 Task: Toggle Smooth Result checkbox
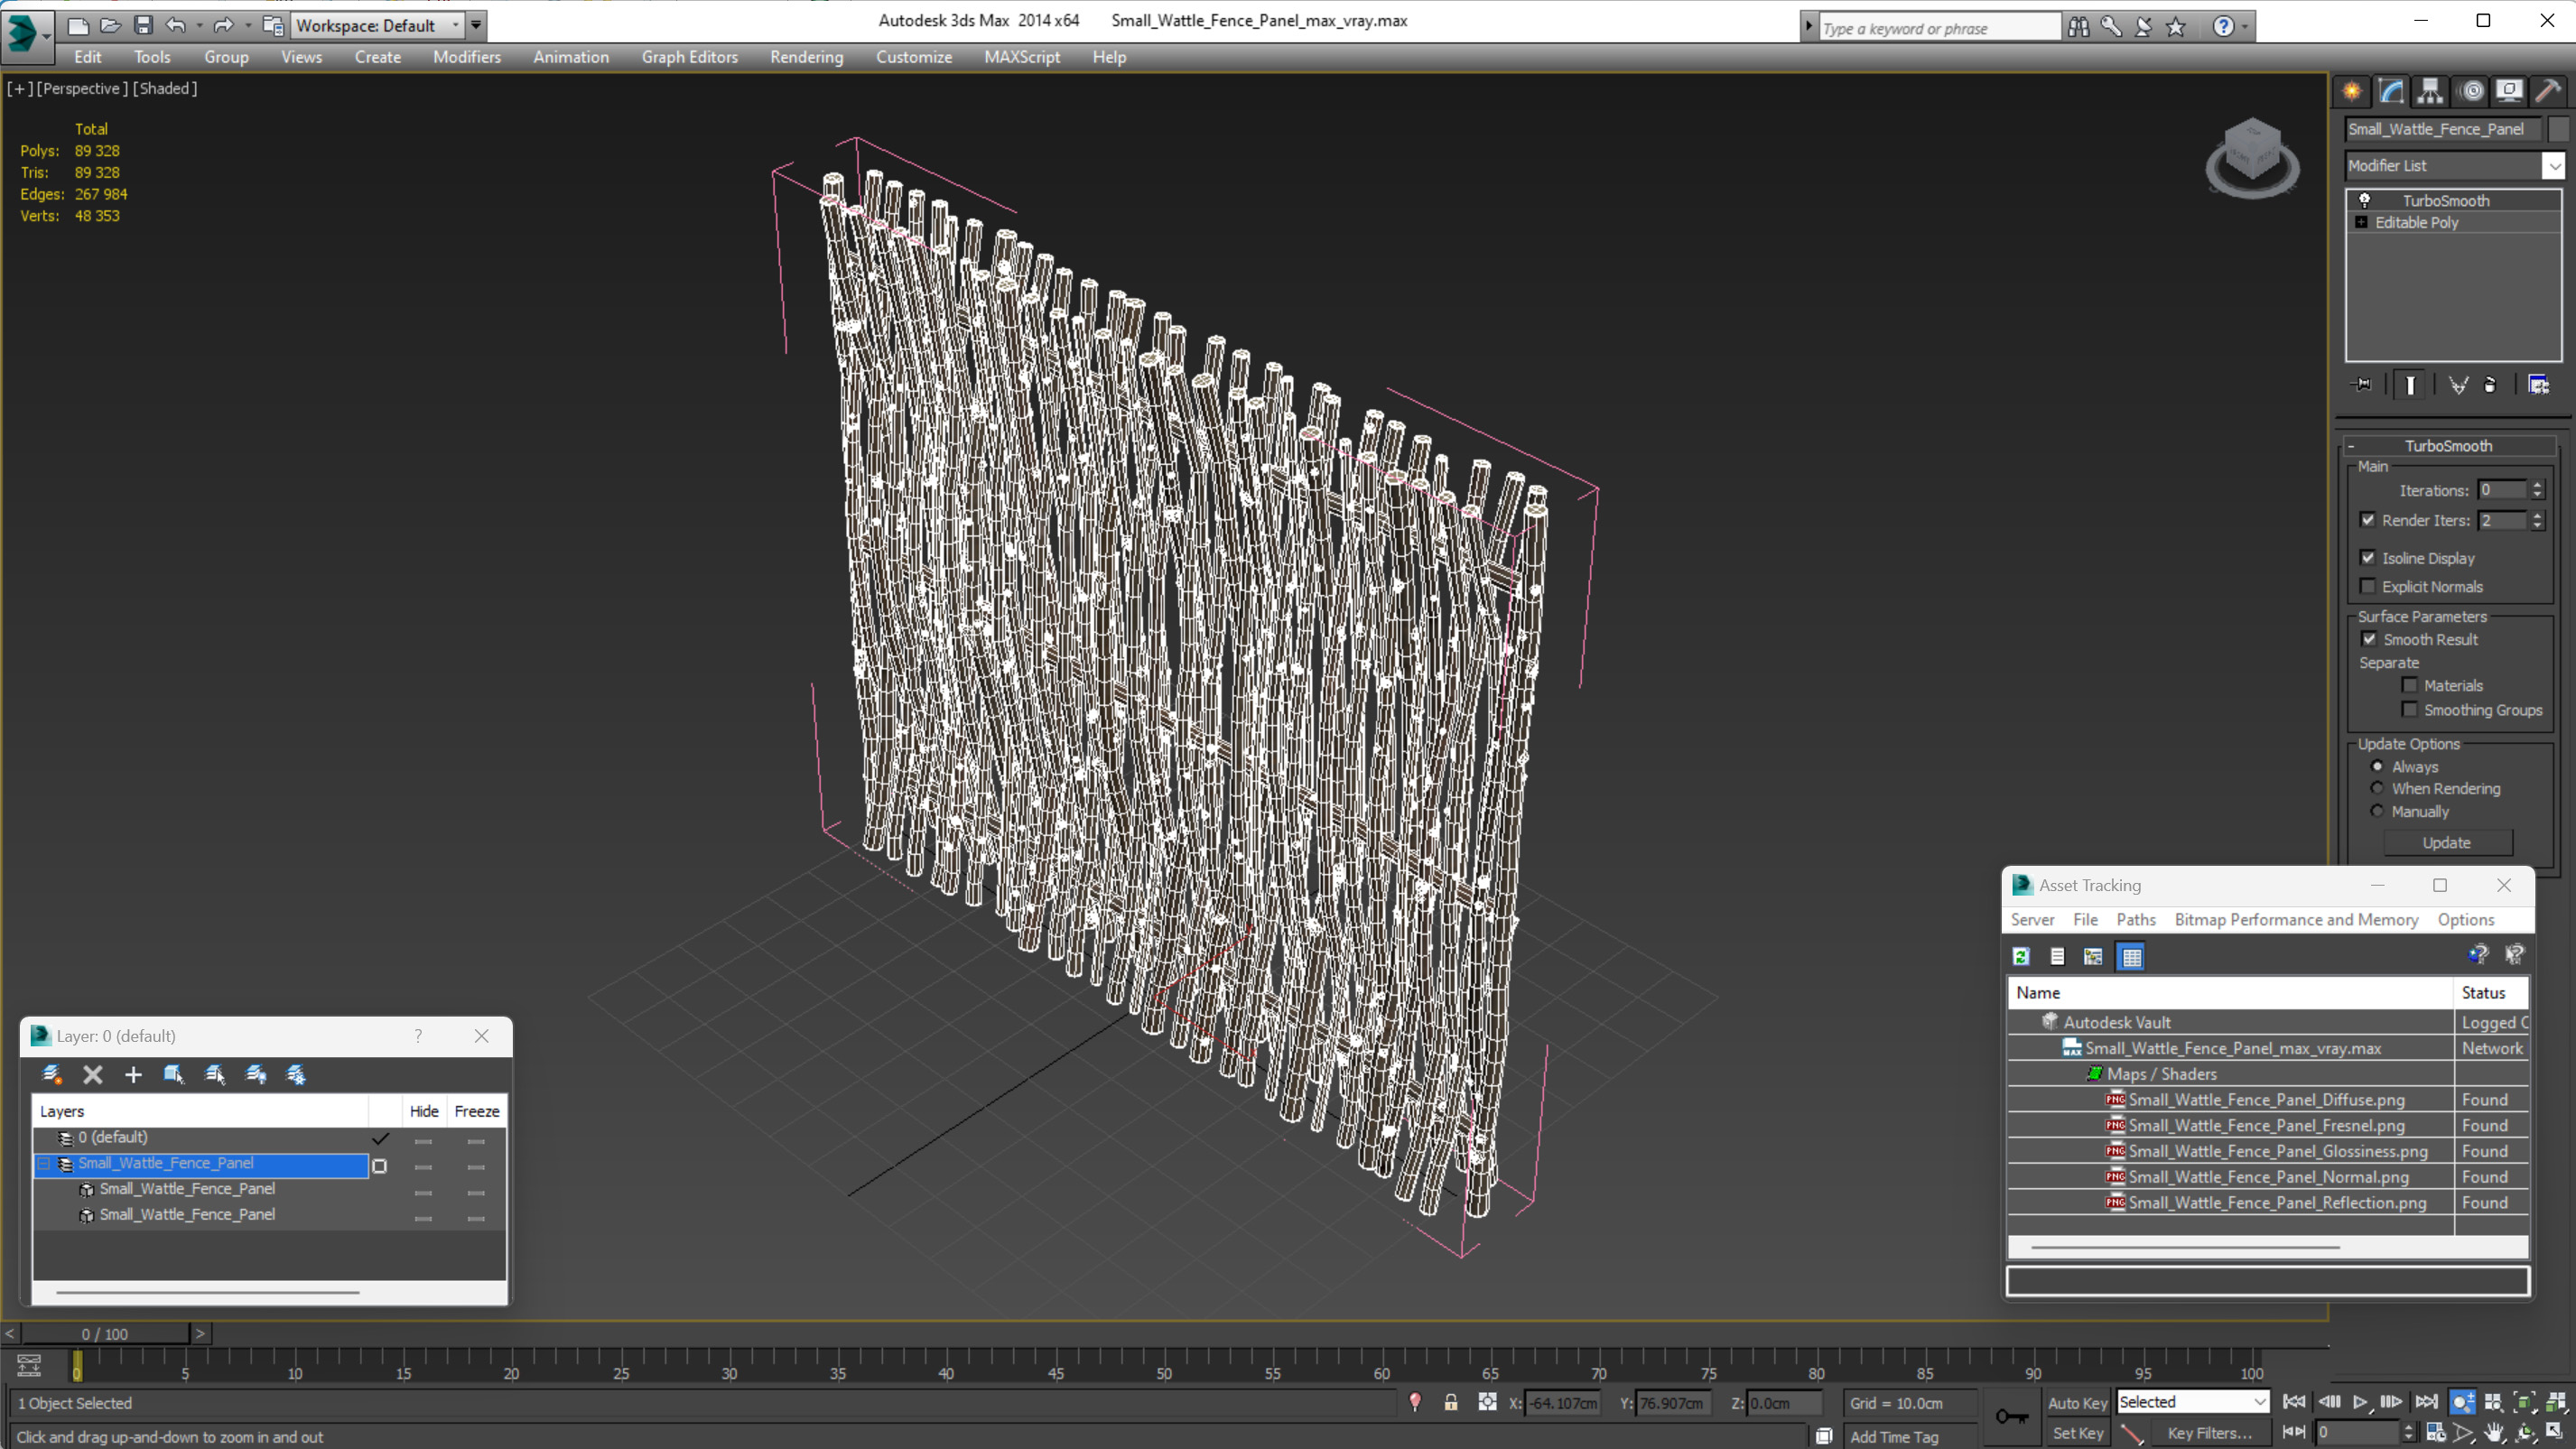[x=2369, y=639]
